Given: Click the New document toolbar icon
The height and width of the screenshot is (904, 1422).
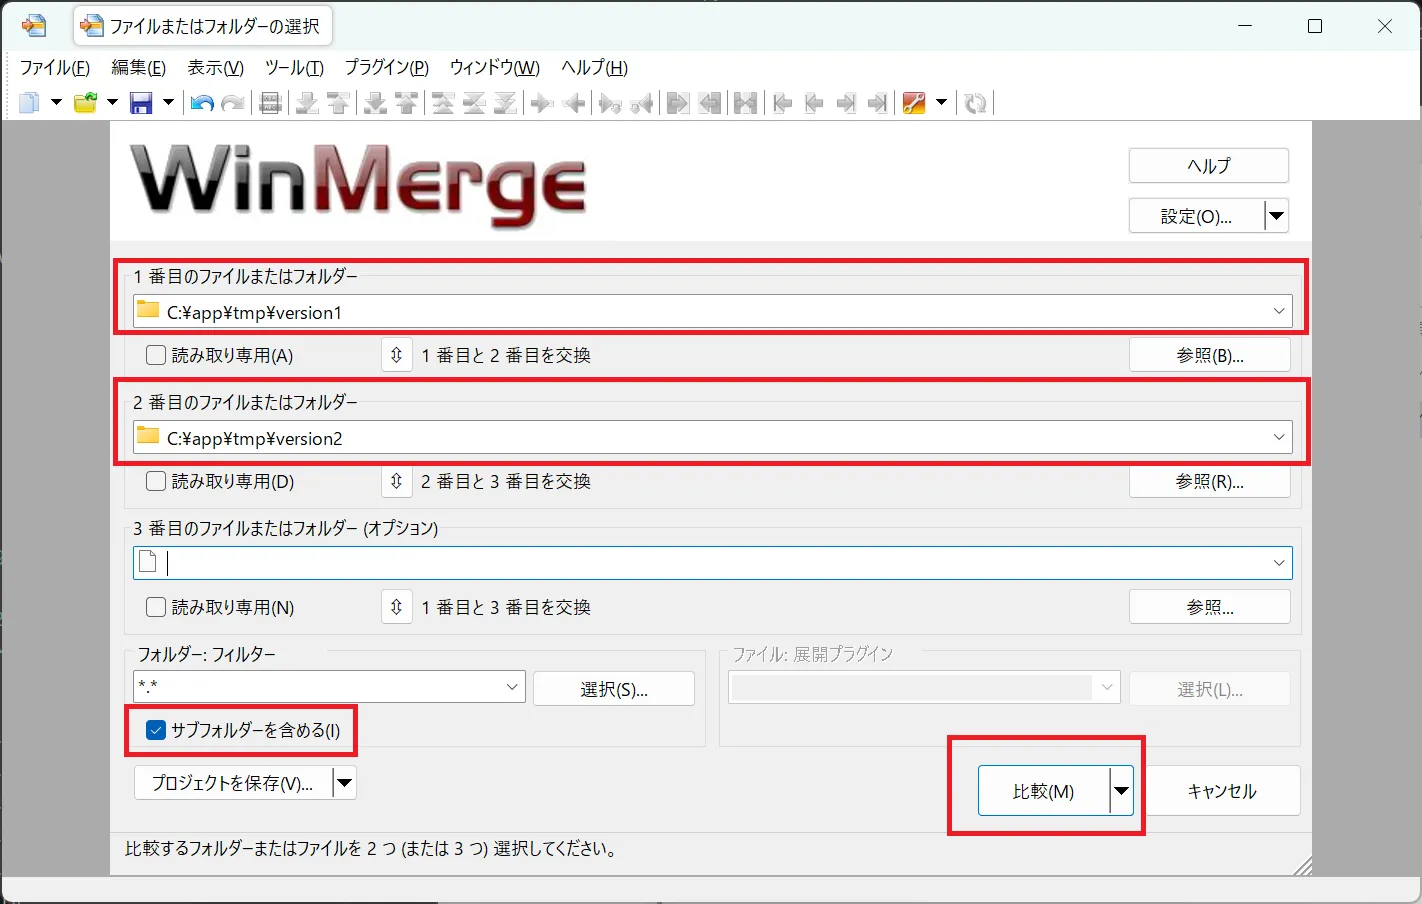Looking at the screenshot, I should click(29, 103).
